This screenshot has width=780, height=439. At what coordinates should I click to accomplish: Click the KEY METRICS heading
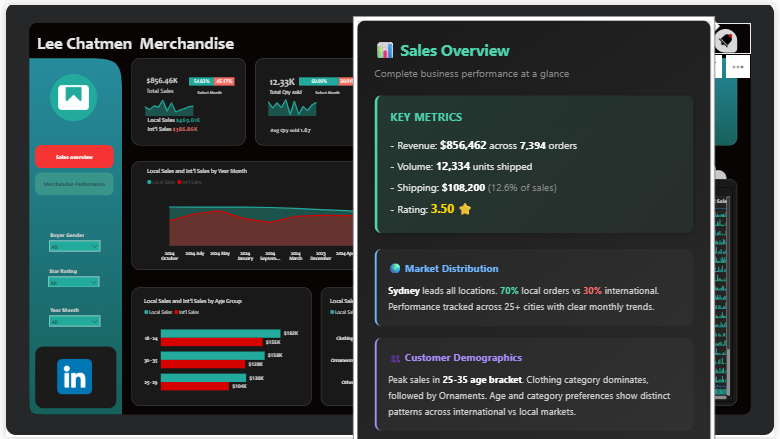tap(426, 117)
